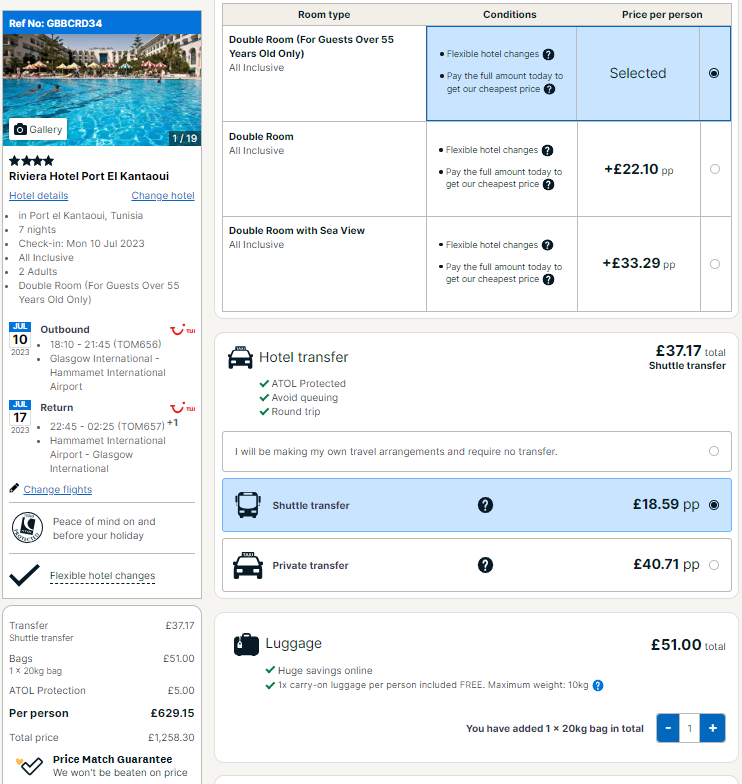The height and width of the screenshot is (784, 742).
Task: Open blue help icon for carry-on luggage
Action: point(598,686)
